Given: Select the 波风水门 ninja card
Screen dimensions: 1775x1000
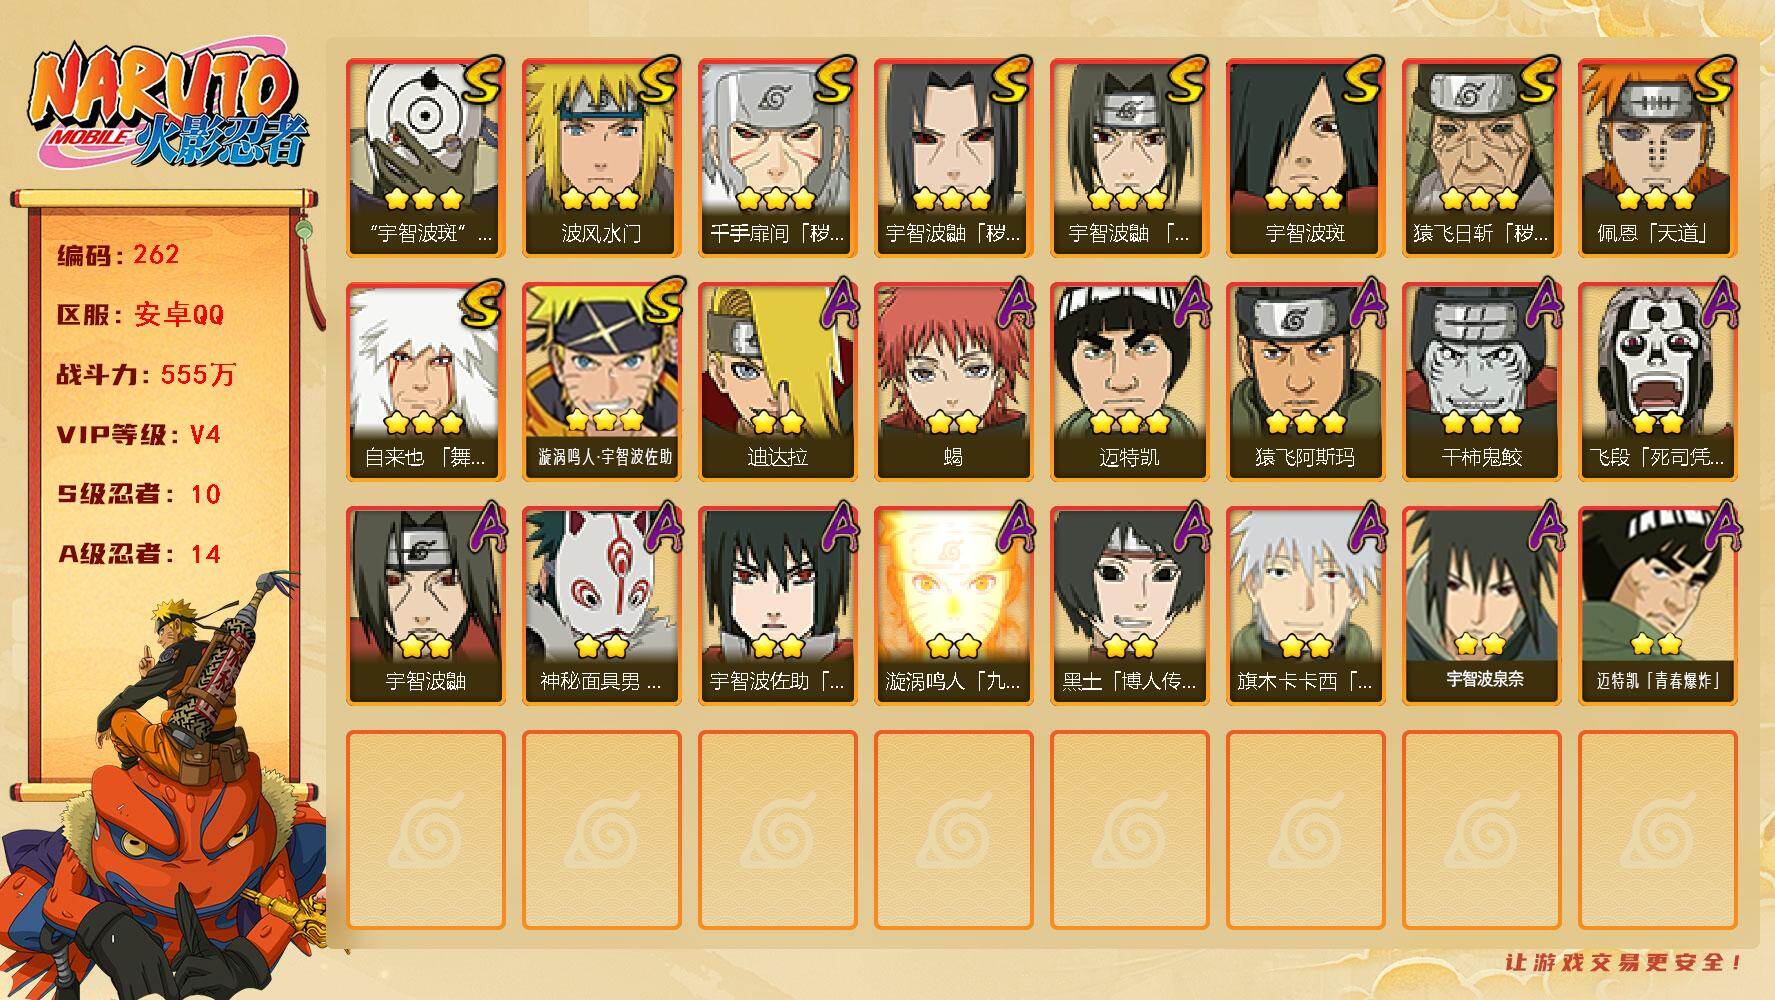Looking at the screenshot, I should pyautogui.click(x=601, y=158).
